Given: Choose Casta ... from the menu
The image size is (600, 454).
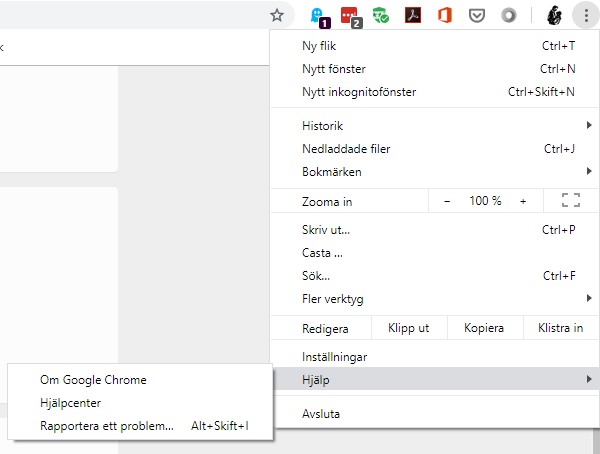Looking at the screenshot, I should (435, 253).
